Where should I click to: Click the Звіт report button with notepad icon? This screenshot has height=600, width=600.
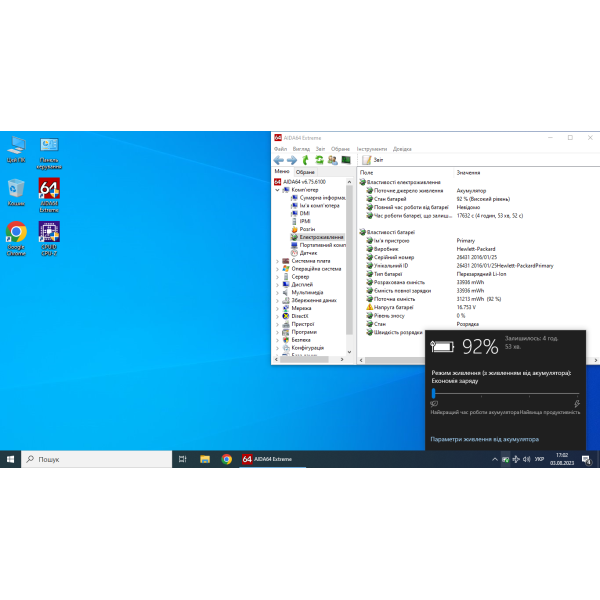pyautogui.click(x=373, y=160)
